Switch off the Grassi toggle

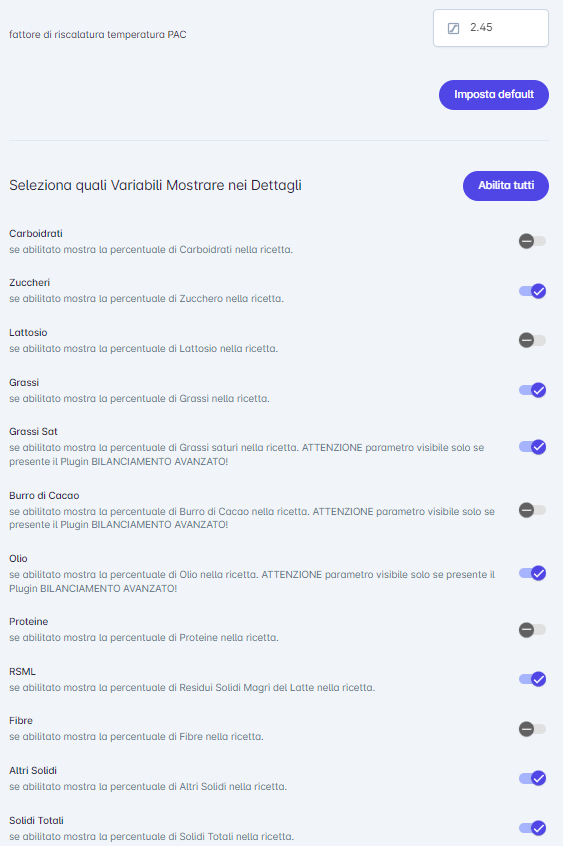[532, 390]
